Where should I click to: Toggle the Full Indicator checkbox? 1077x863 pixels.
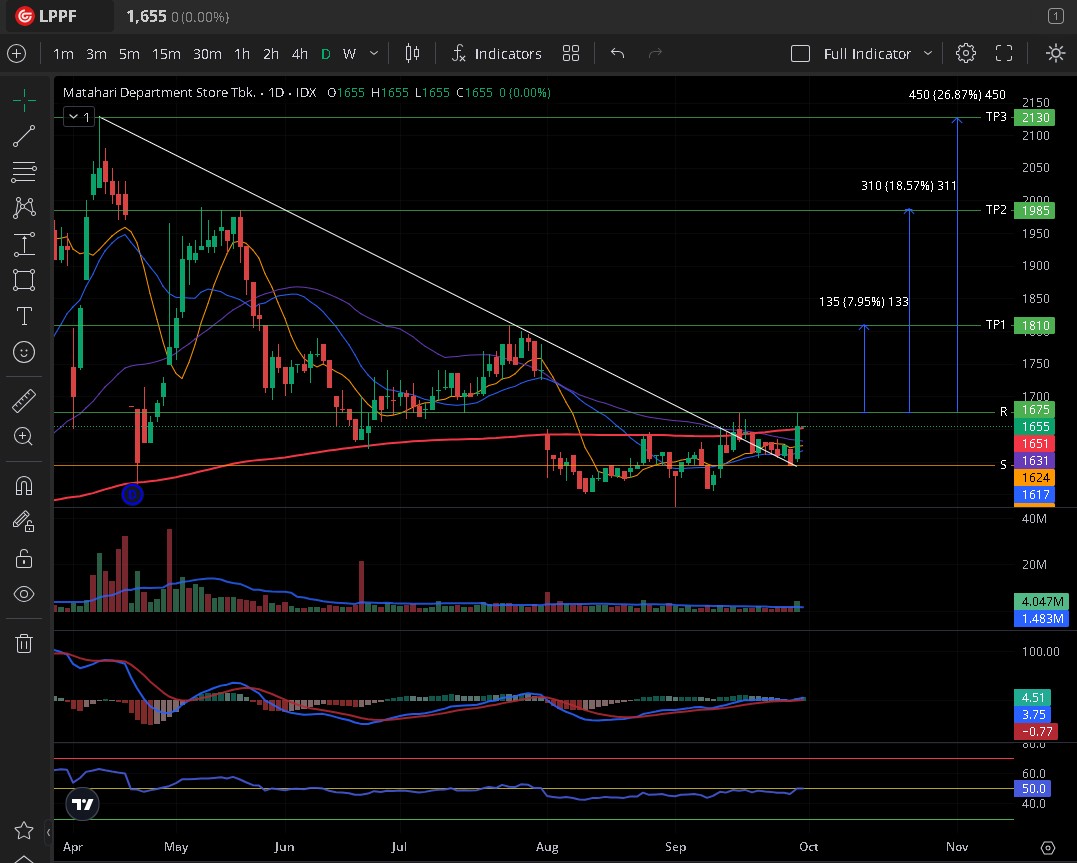pyautogui.click(x=800, y=53)
